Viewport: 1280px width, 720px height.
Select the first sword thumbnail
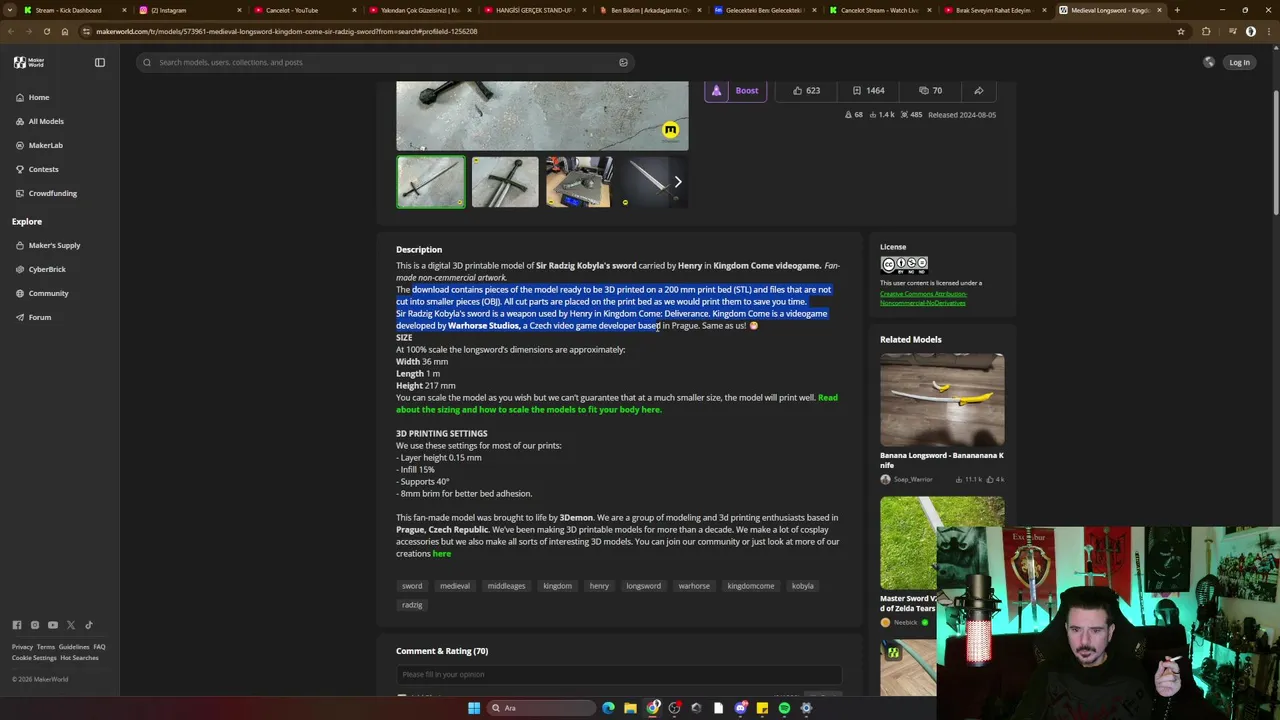431,182
